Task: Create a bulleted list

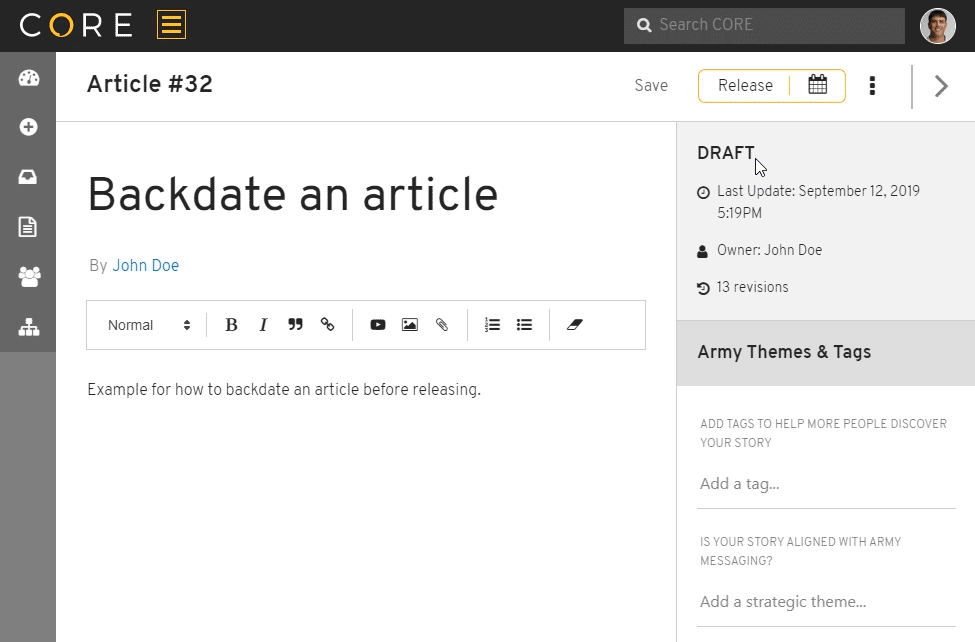Action: [x=524, y=325]
